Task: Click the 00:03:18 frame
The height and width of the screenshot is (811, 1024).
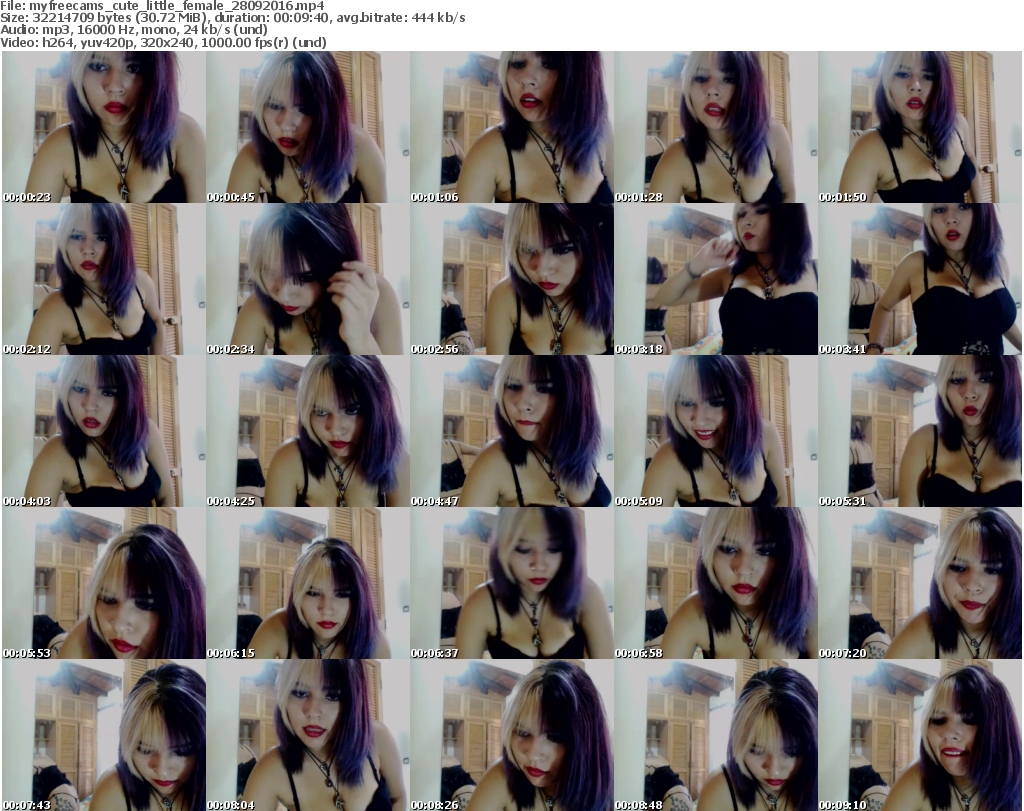Action: point(716,279)
